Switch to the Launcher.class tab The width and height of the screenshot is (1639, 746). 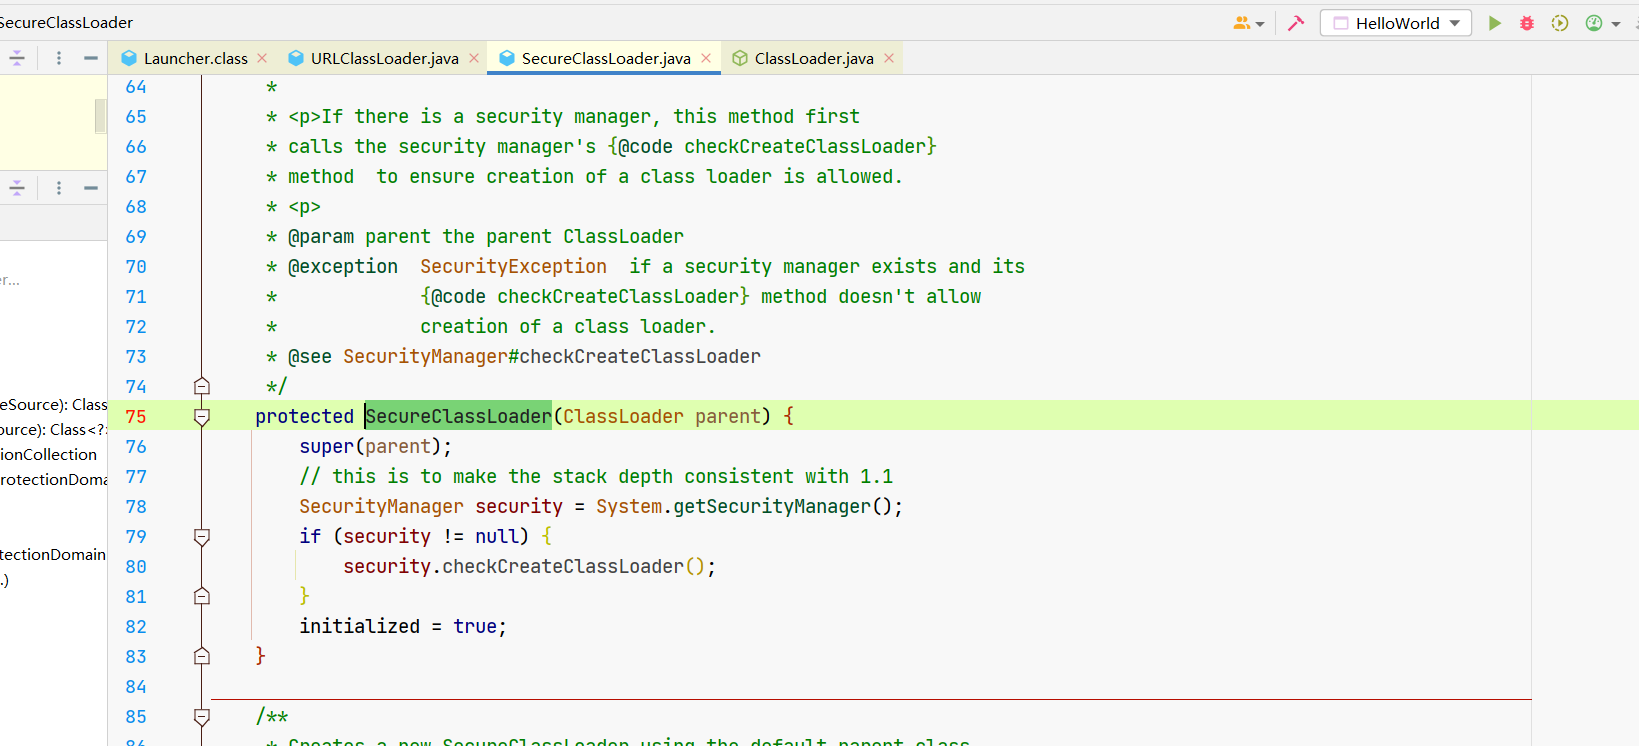195,58
